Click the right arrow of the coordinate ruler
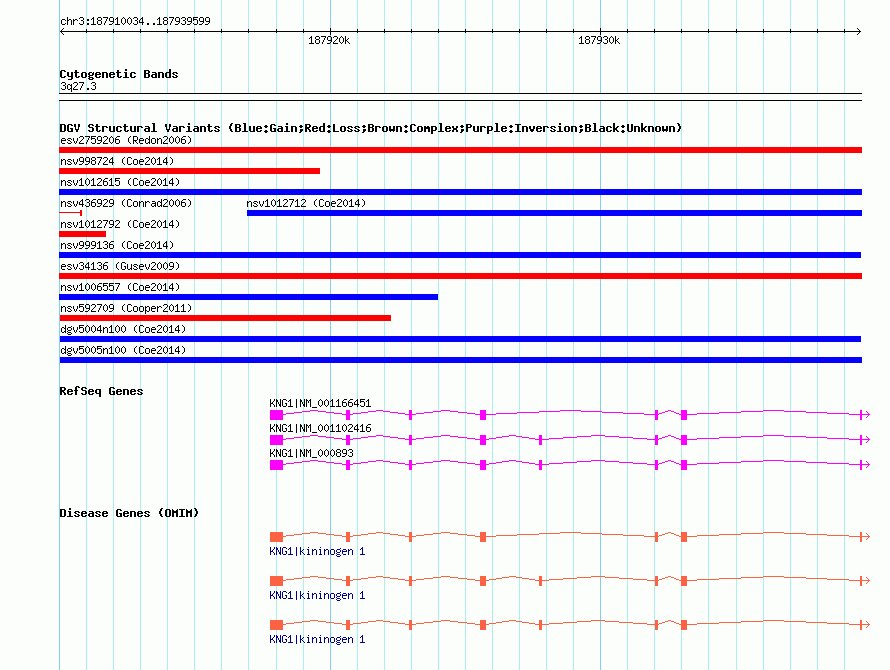 coord(859,32)
